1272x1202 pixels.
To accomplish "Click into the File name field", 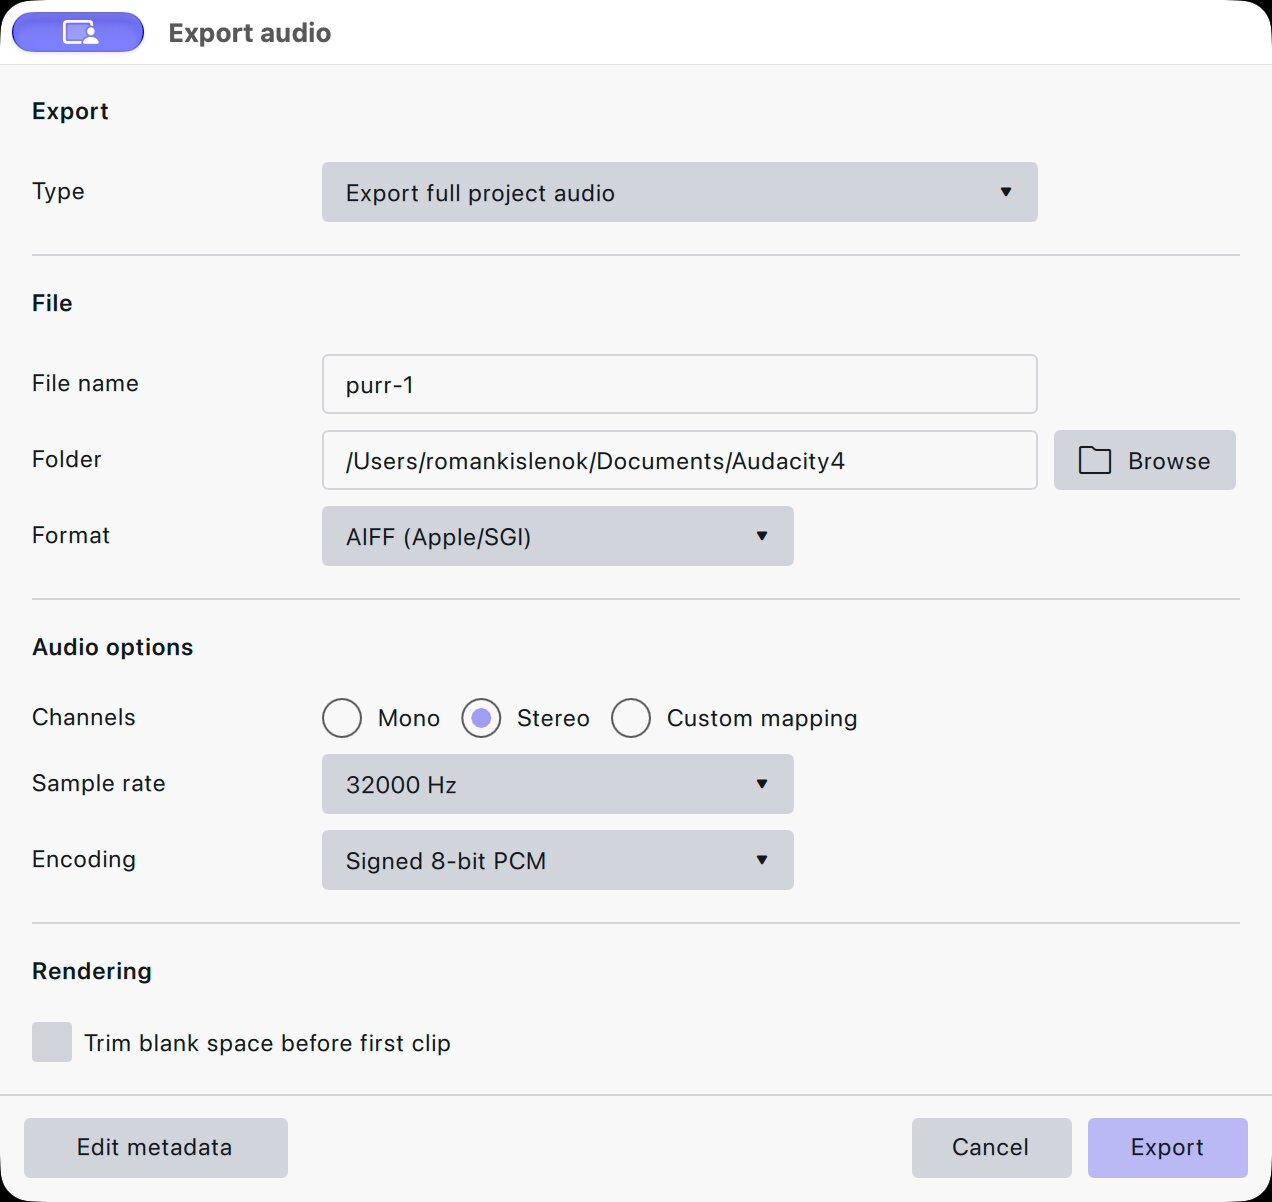I will 680,384.
